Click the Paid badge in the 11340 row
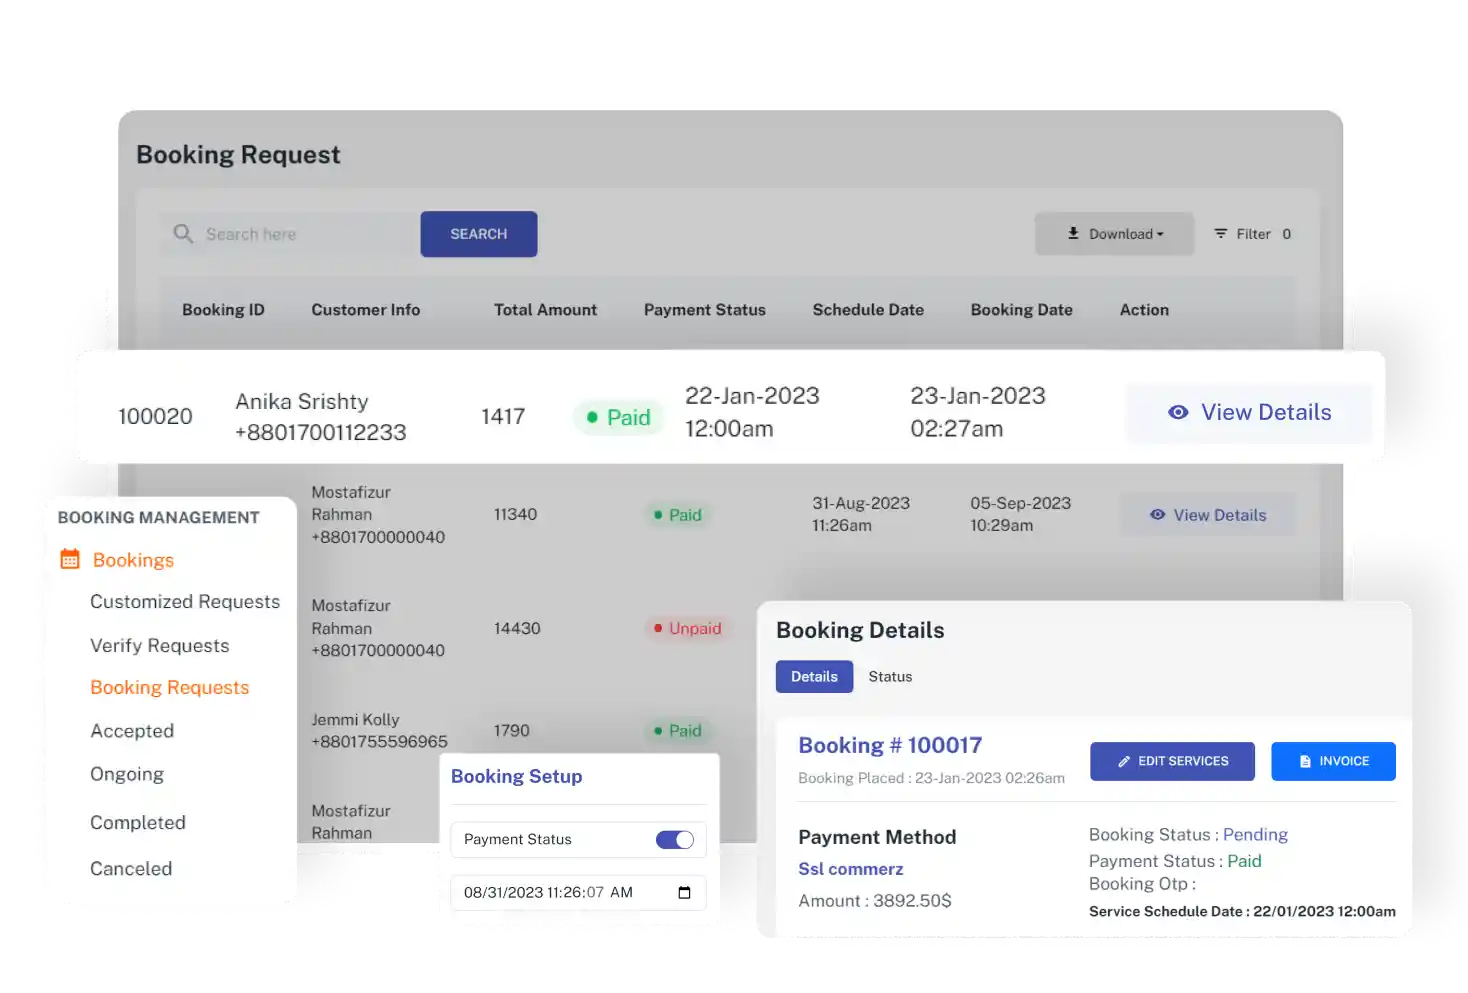 (x=678, y=515)
